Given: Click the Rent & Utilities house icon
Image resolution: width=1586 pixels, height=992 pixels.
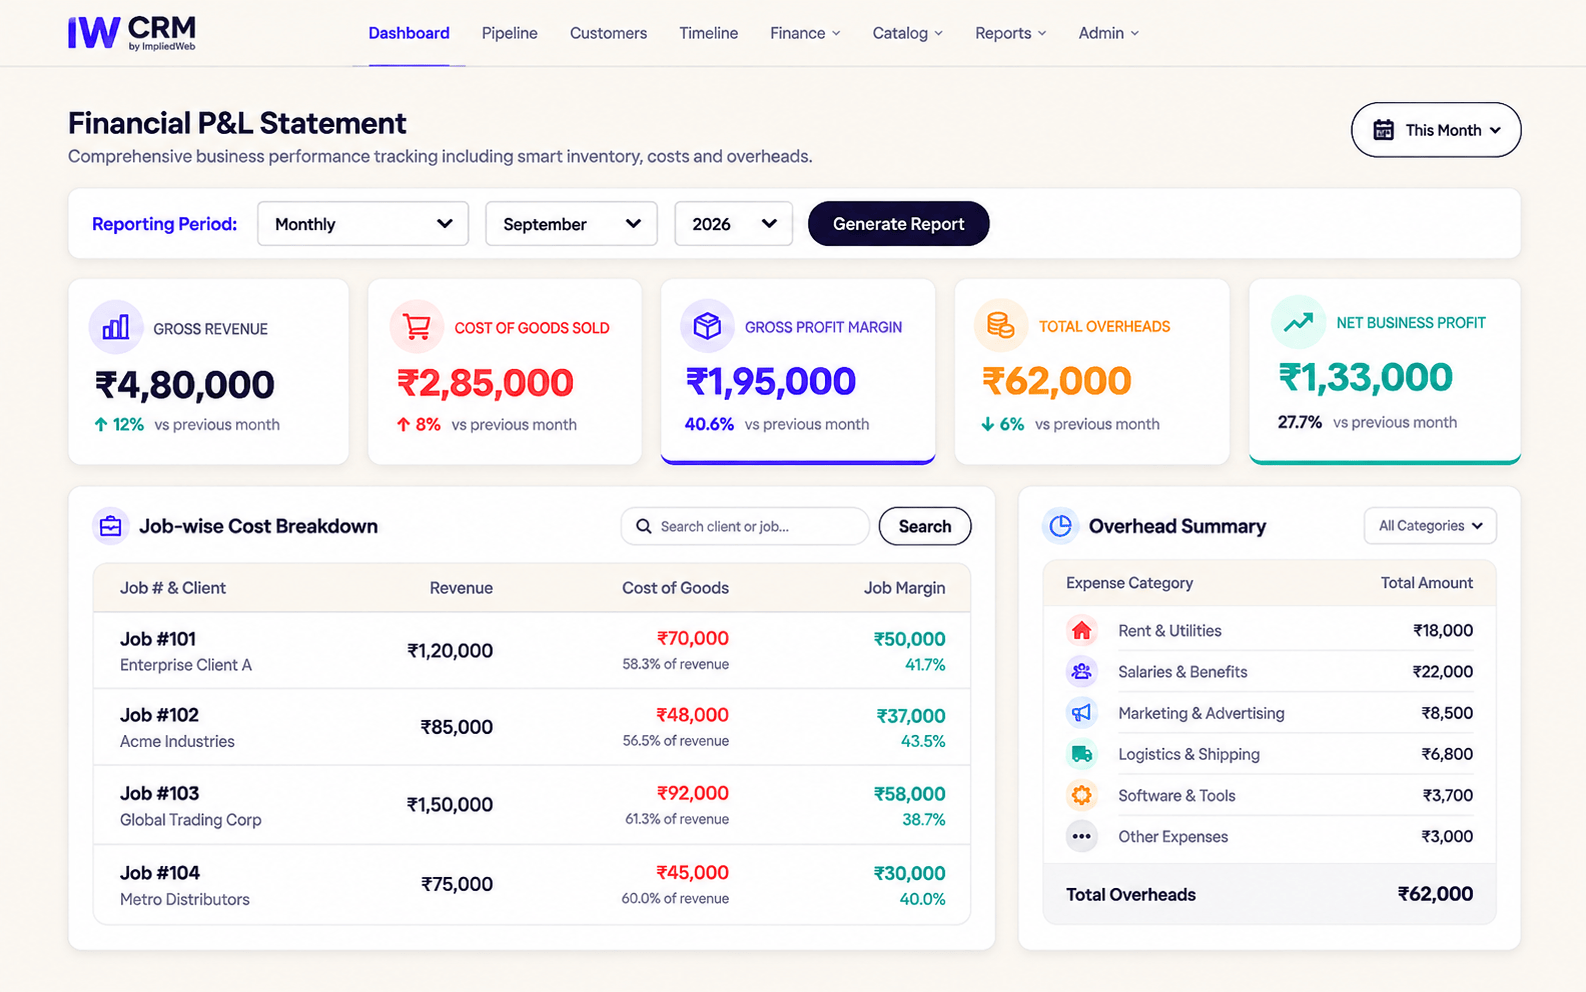Looking at the screenshot, I should [1081, 630].
